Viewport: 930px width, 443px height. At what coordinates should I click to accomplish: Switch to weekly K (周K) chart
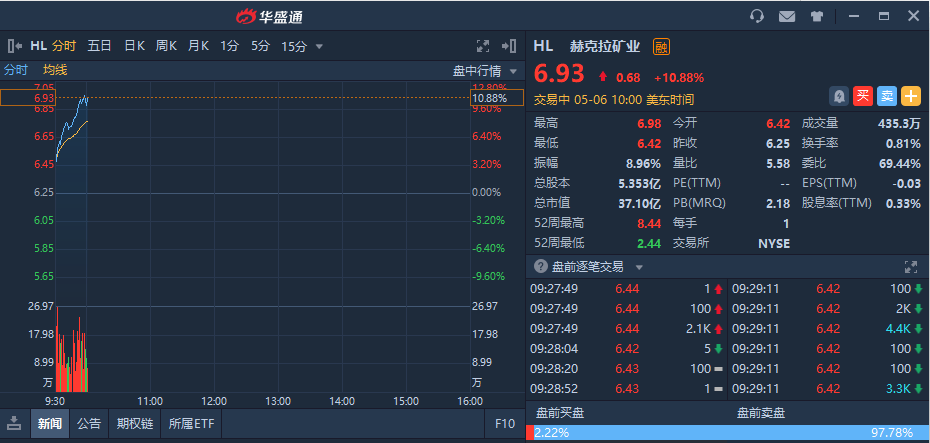pyautogui.click(x=166, y=46)
